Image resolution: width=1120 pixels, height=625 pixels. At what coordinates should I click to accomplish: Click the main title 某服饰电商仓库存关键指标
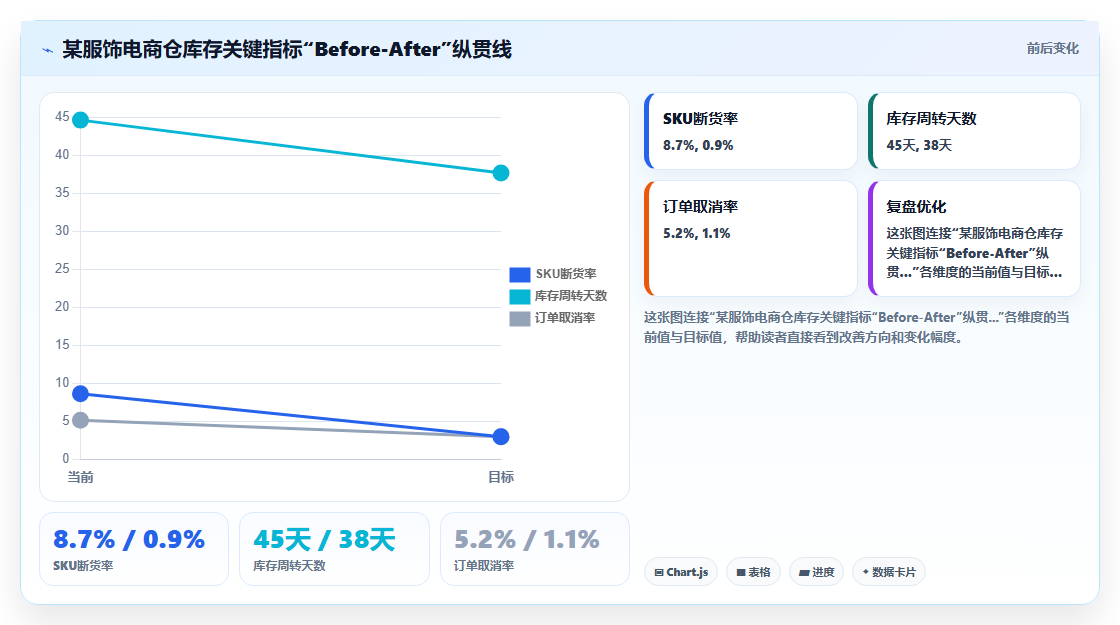coord(287,49)
